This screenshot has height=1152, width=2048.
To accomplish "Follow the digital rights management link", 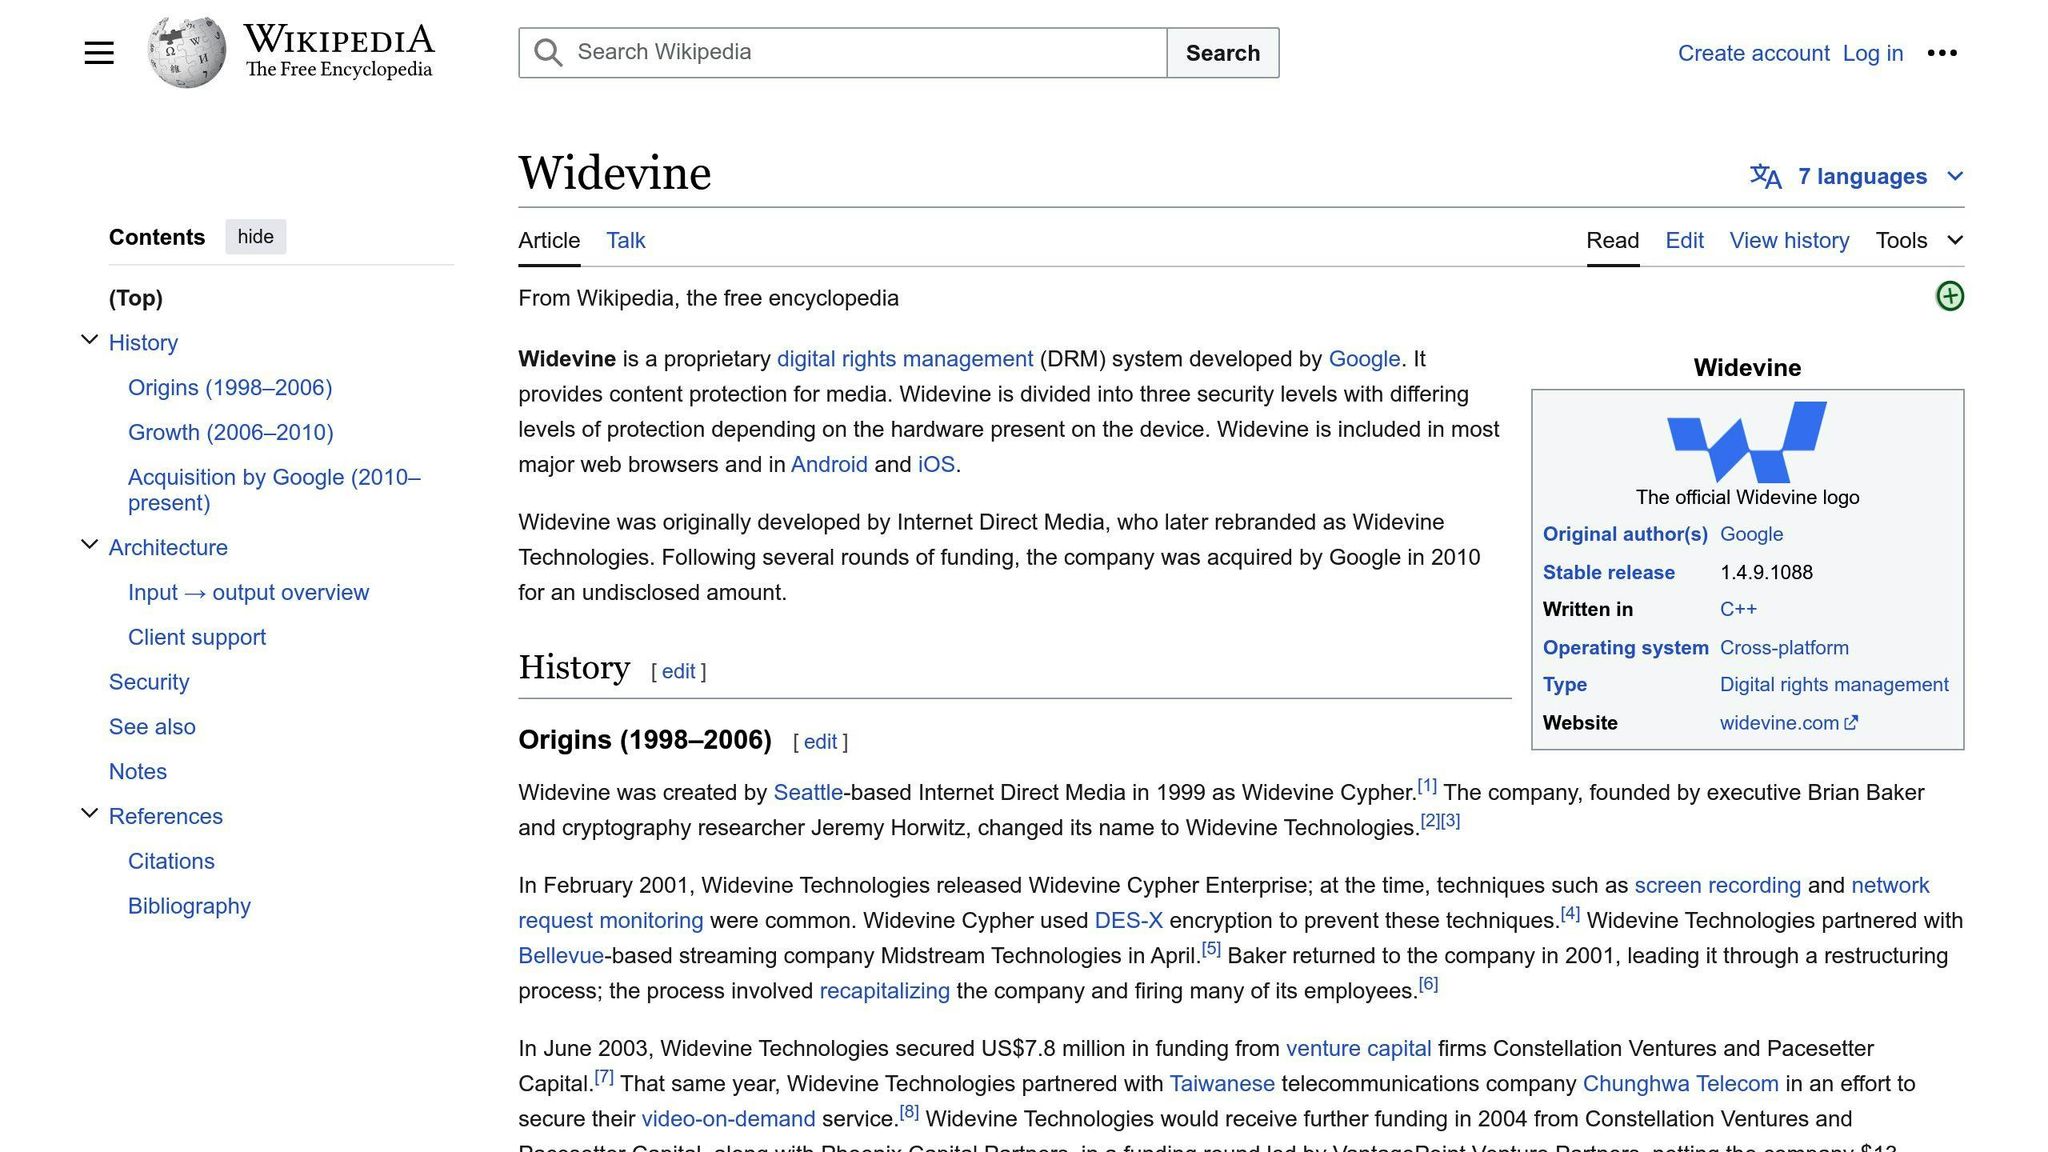I will pyautogui.click(x=904, y=359).
